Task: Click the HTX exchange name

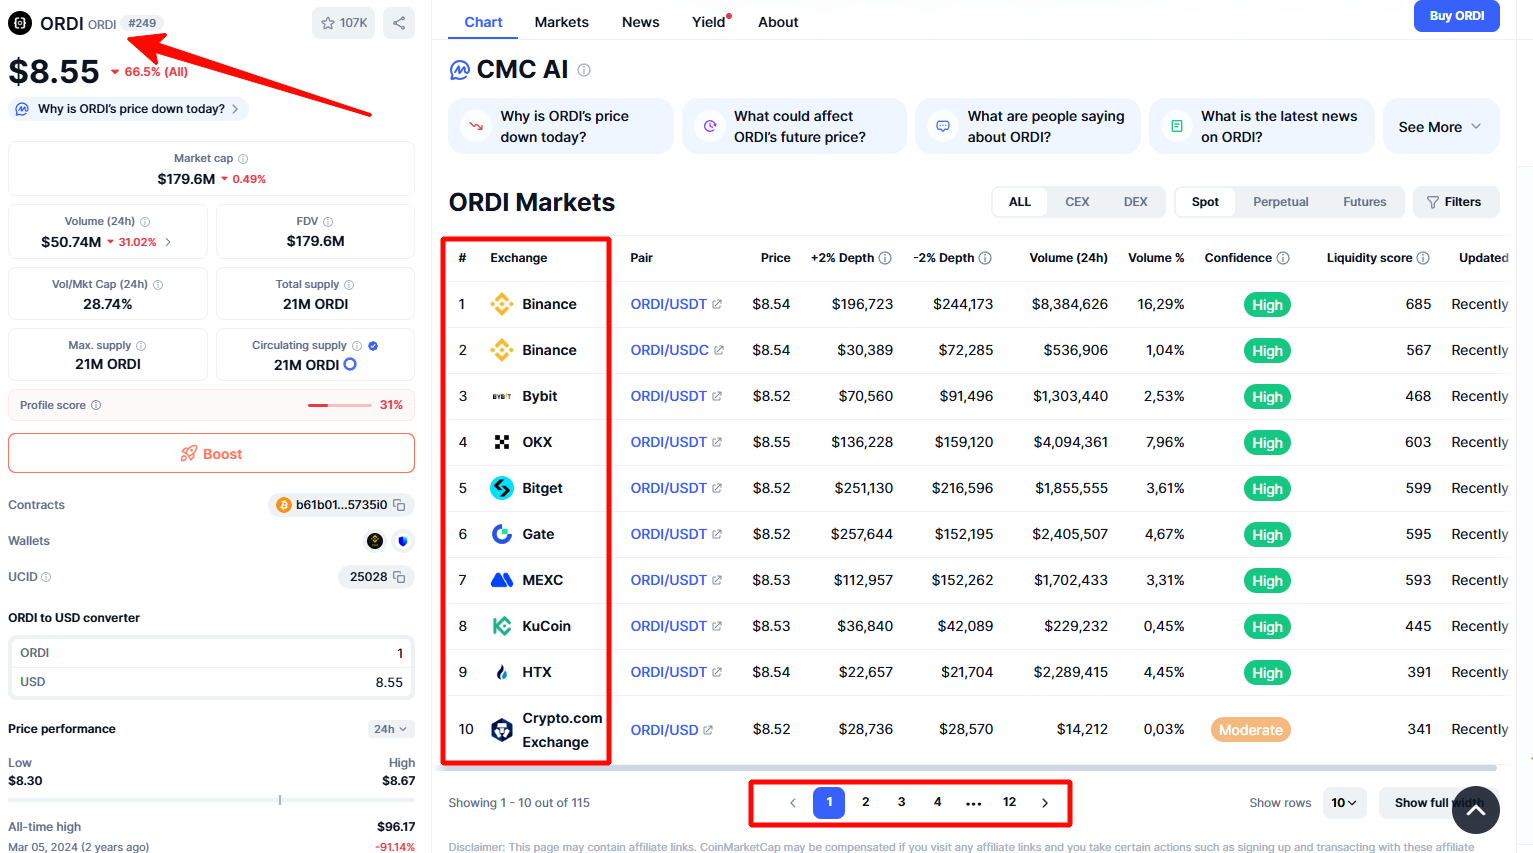Action: (x=537, y=672)
